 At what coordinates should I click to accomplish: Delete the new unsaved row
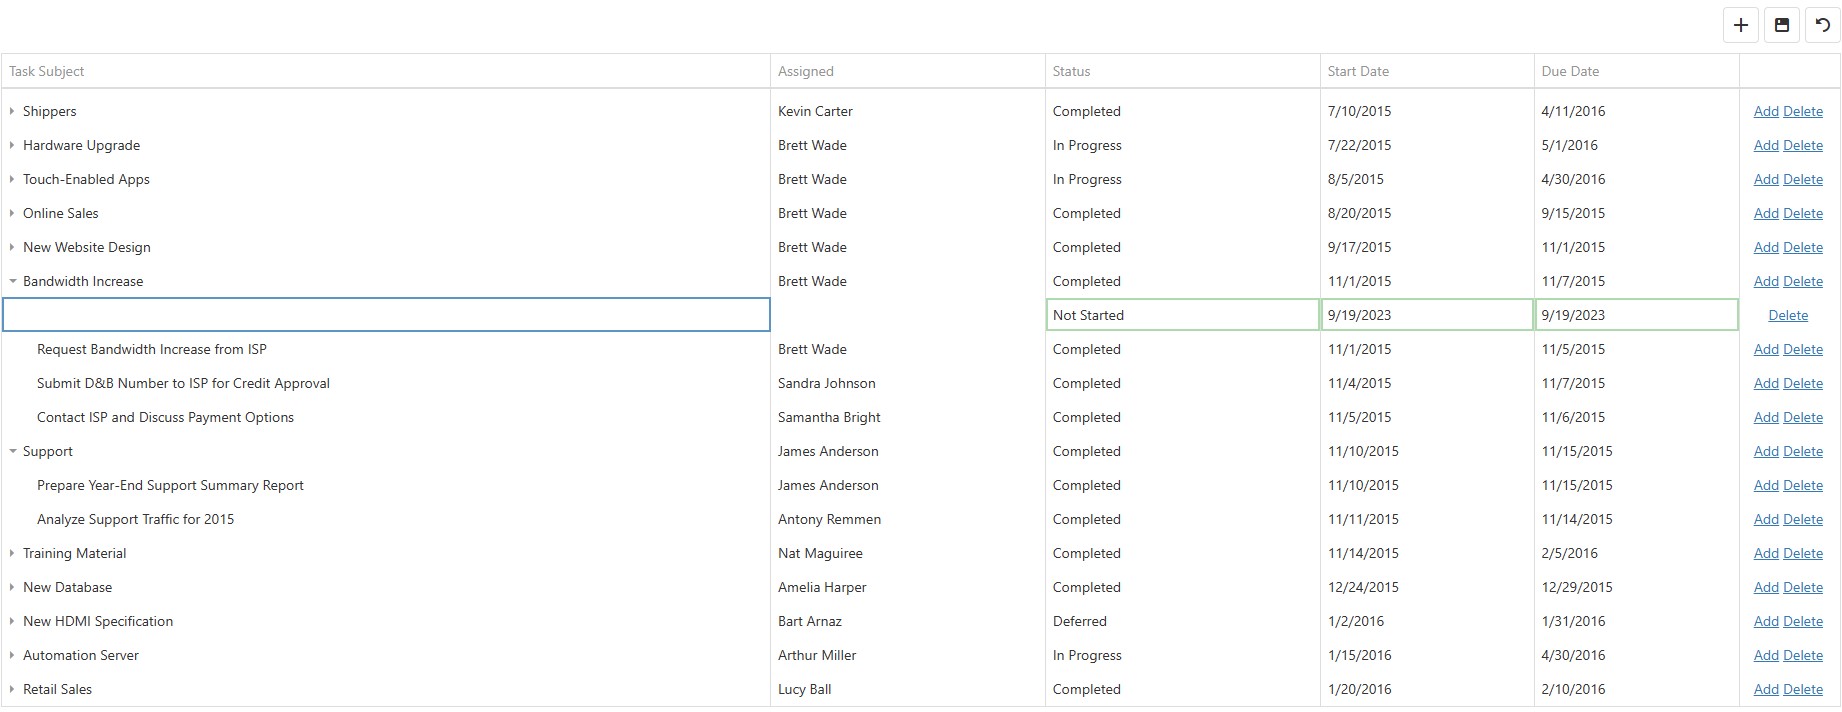coord(1788,316)
